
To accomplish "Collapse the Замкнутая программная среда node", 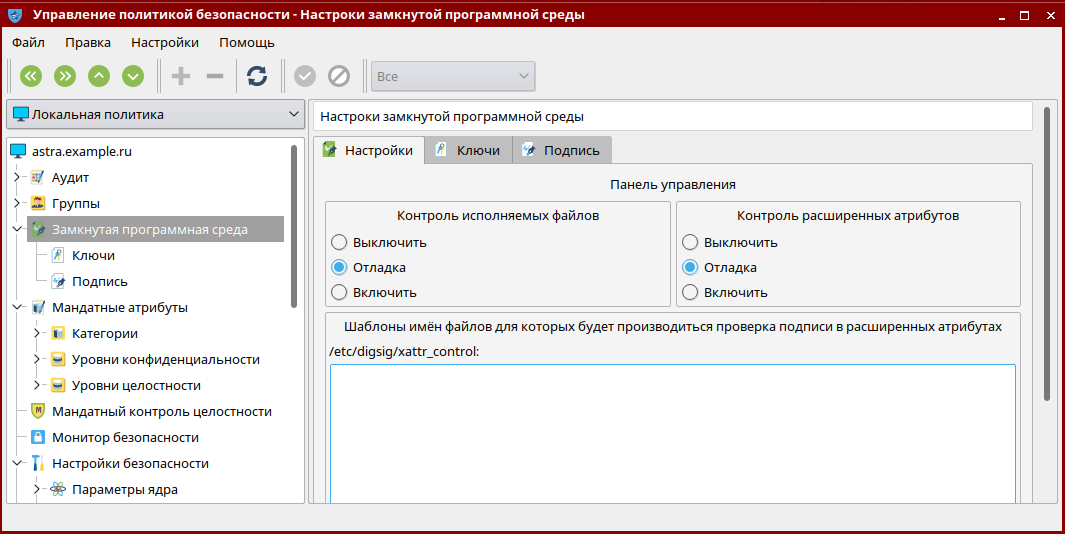I will 18,229.
